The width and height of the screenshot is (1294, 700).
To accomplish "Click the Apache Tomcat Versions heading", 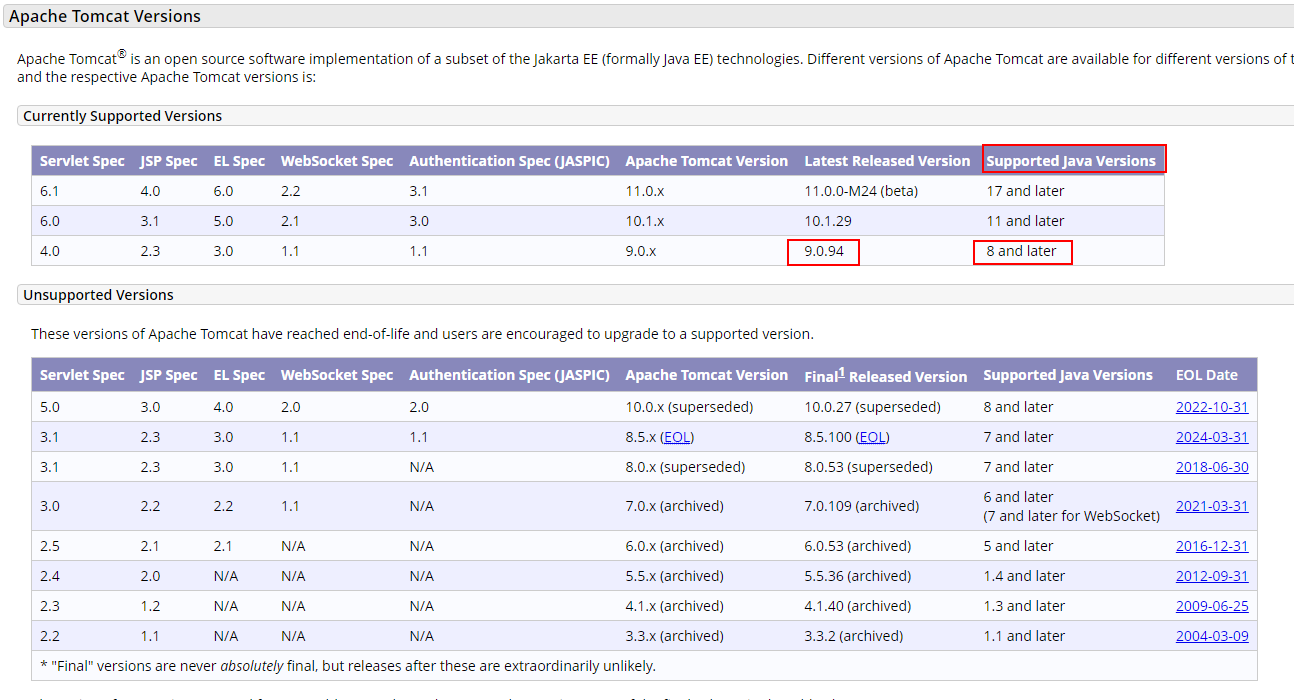I will pyautogui.click(x=105, y=16).
